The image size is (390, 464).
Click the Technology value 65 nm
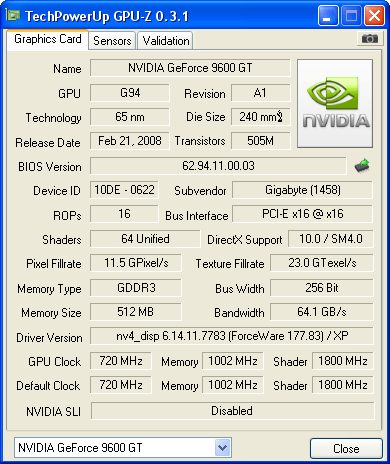tap(130, 117)
